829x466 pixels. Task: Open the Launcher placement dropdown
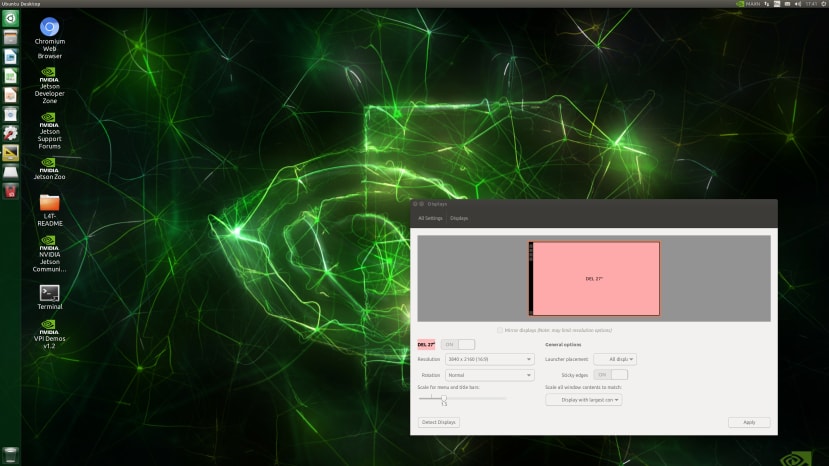click(x=615, y=359)
